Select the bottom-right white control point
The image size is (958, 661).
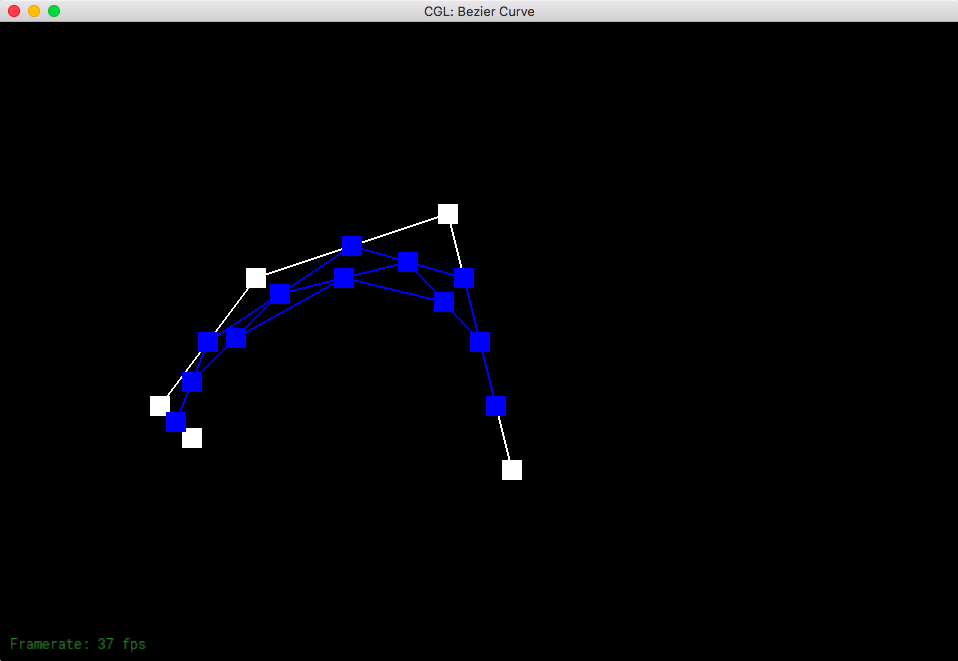[x=512, y=470]
